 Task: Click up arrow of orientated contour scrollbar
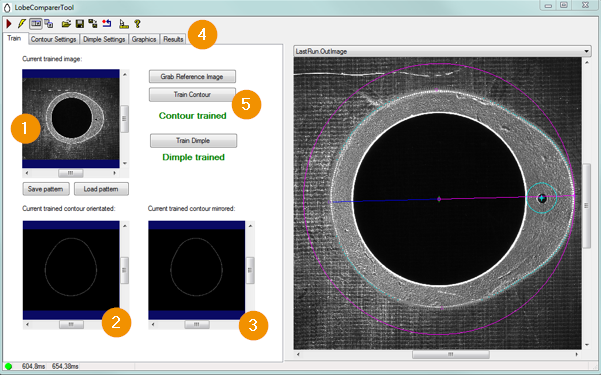point(125,226)
